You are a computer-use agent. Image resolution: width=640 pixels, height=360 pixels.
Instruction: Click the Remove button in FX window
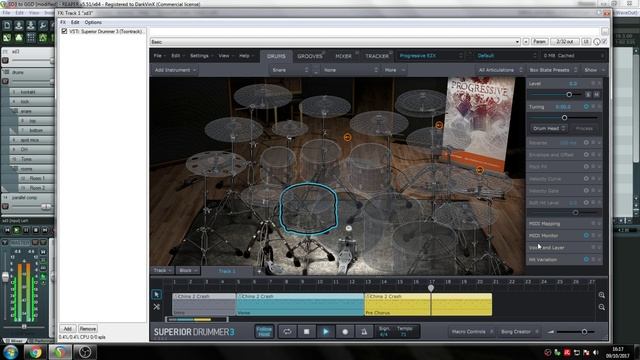(87, 329)
